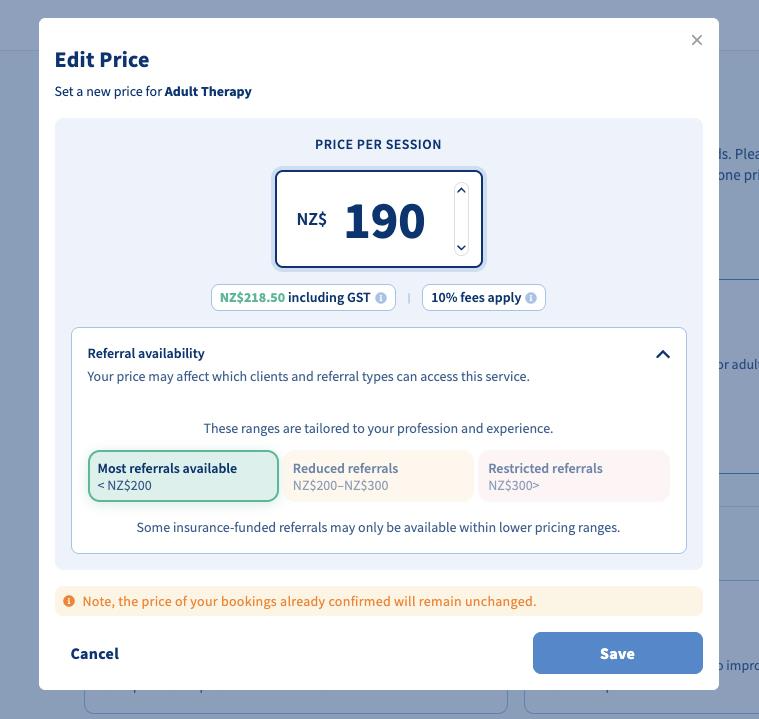Image resolution: width=759 pixels, height=719 pixels.
Task: Click the NZ$218.50 including GST badge
Action: (x=304, y=297)
